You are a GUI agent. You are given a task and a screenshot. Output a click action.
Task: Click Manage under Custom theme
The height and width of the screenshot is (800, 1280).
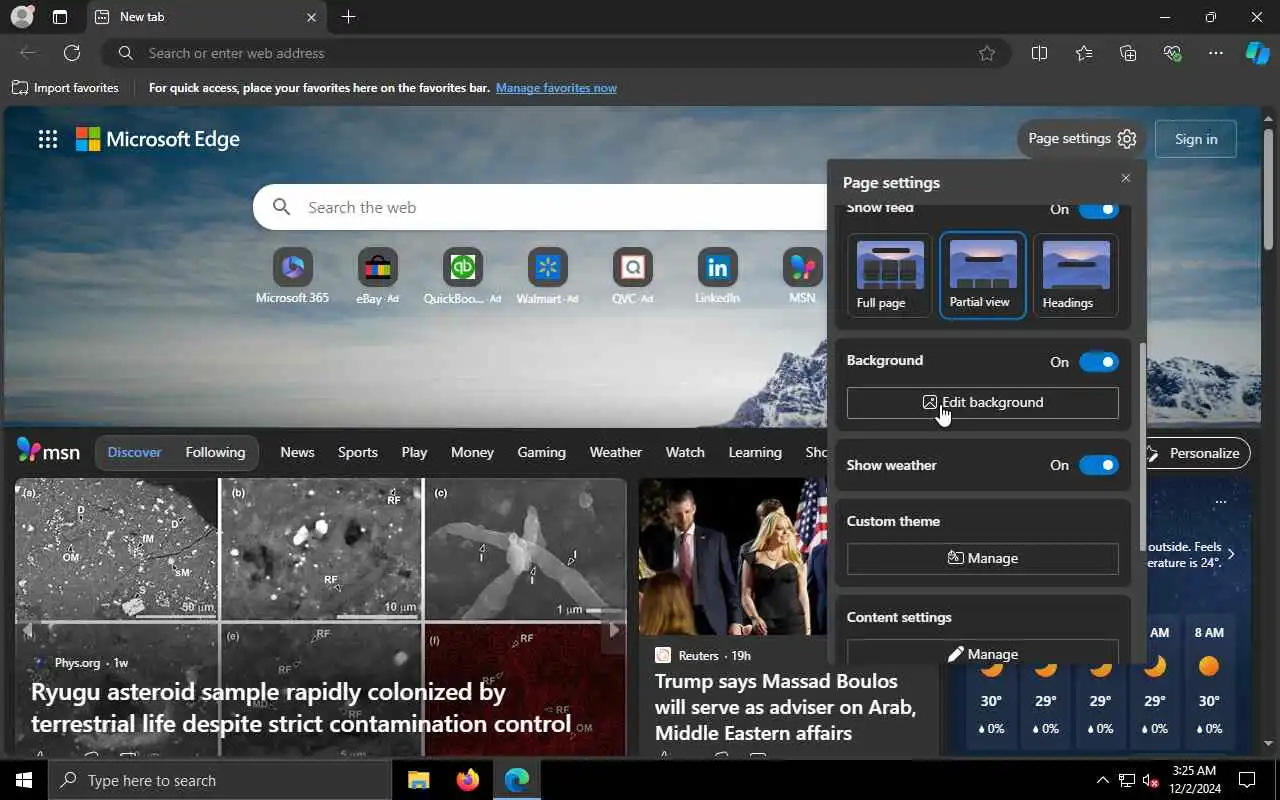click(x=983, y=558)
